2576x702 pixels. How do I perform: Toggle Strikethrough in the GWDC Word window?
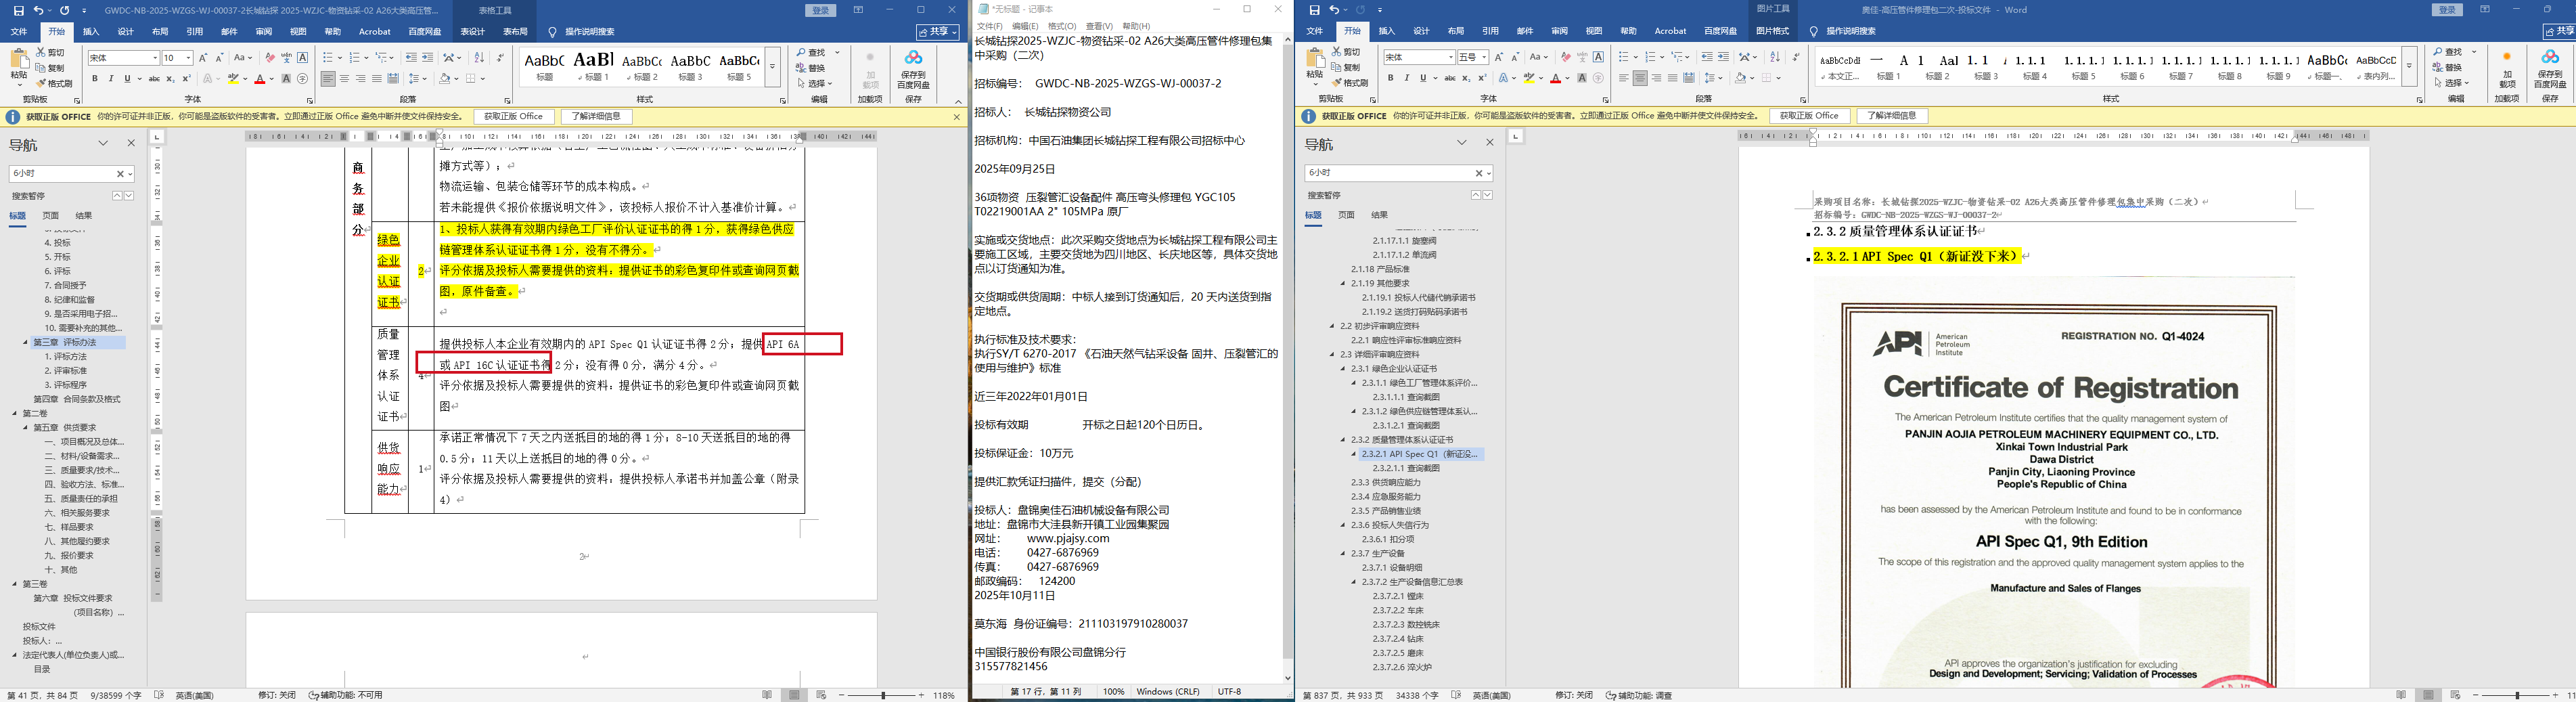(154, 79)
